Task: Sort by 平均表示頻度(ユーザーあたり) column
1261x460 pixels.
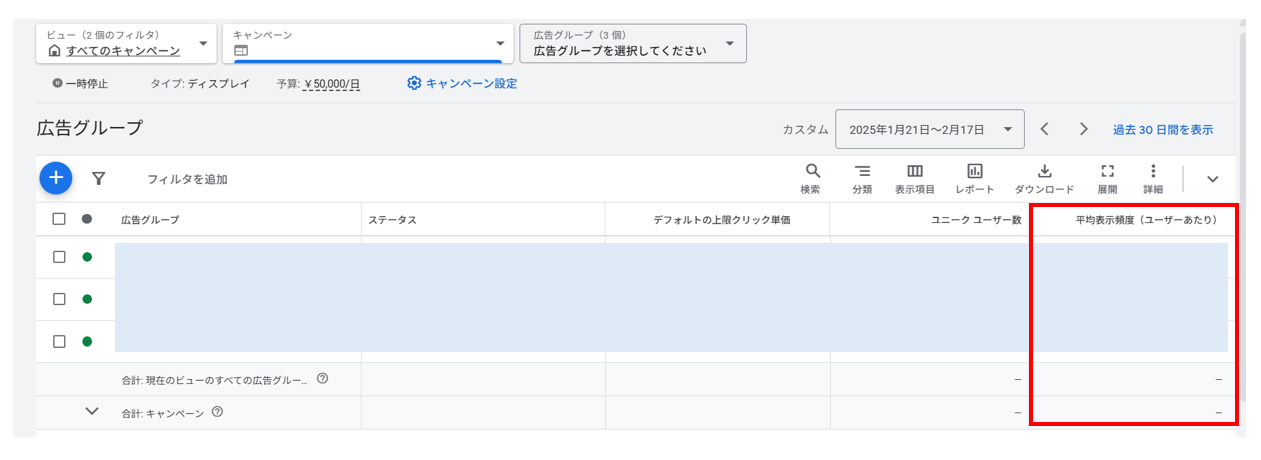Action: [1146, 219]
